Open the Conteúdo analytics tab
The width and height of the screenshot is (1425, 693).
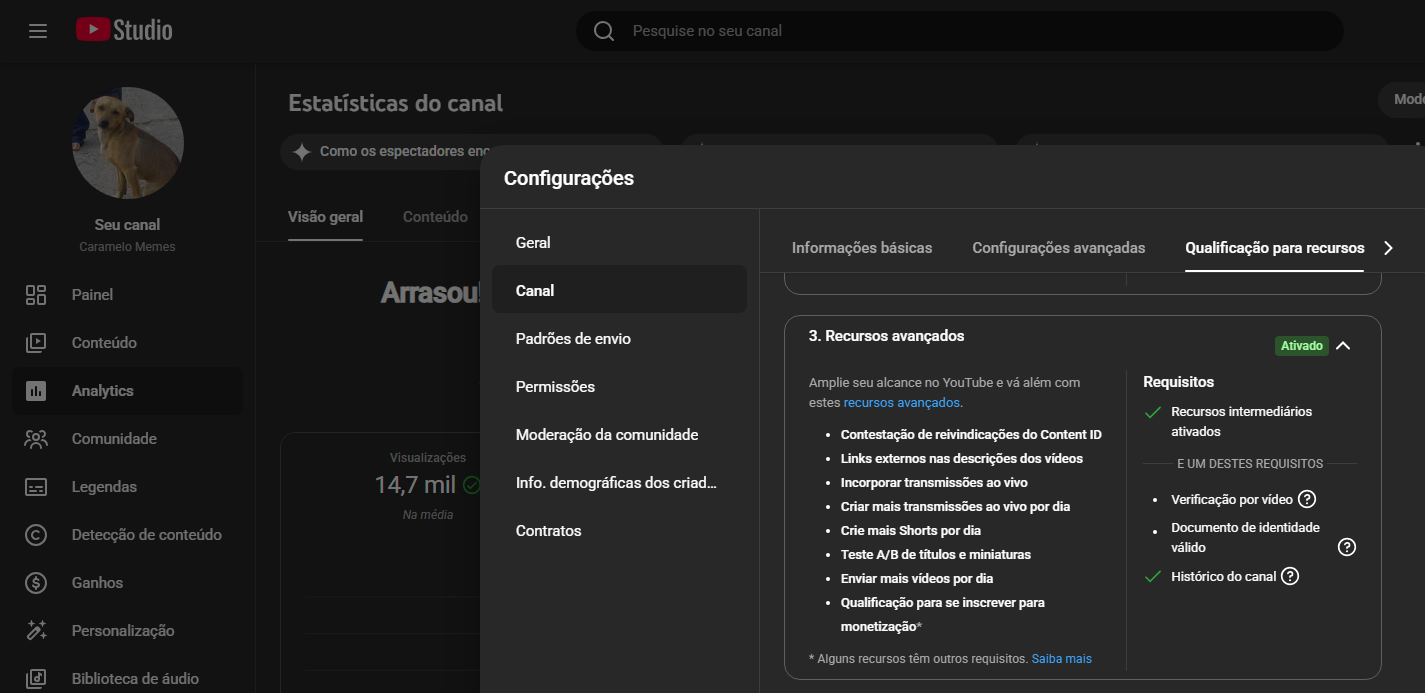[x=435, y=217]
